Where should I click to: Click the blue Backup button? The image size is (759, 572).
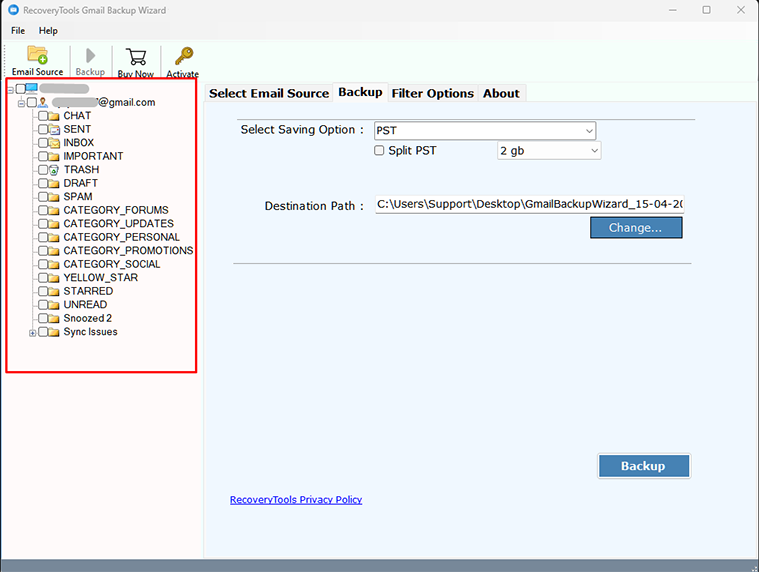(643, 466)
